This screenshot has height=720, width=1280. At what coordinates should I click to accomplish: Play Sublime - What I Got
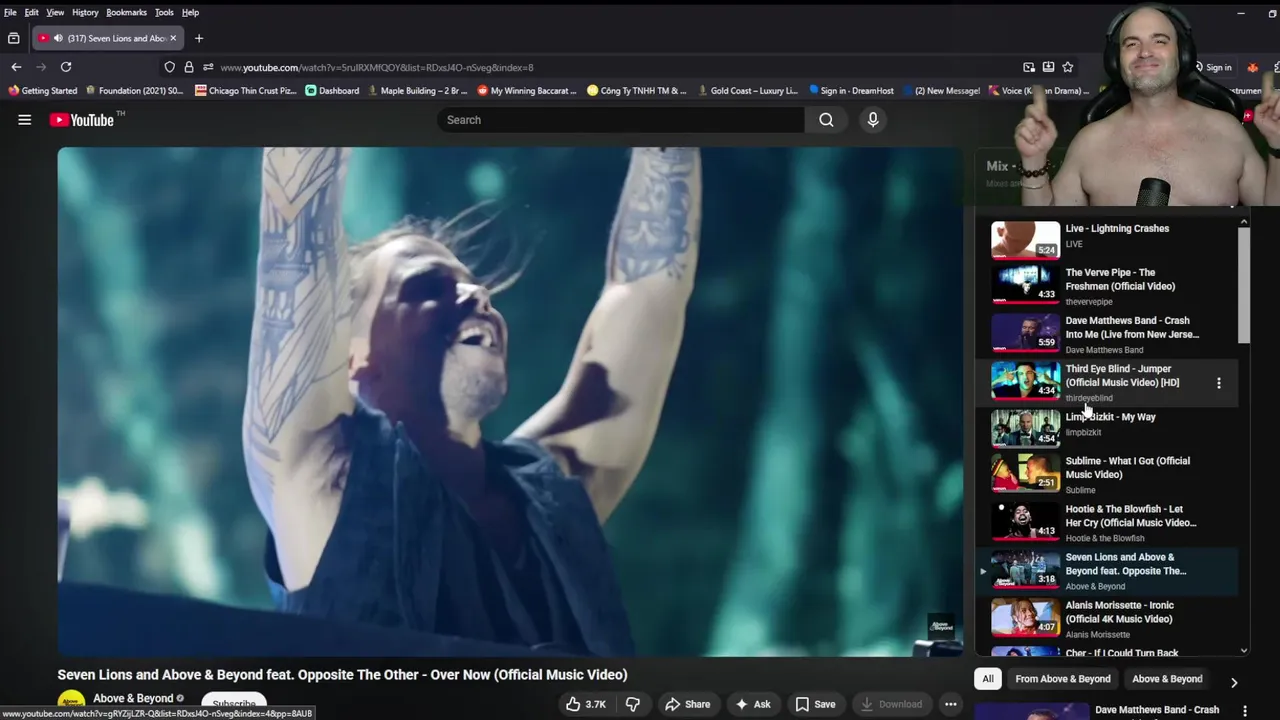(x=1107, y=474)
